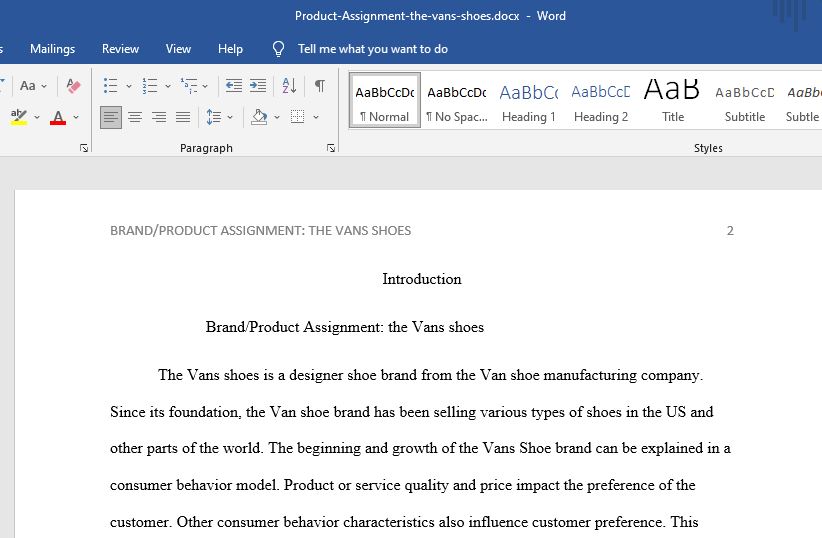Image resolution: width=822 pixels, height=538 pixels.
Task: Toggle align left
Action: (x=111, y=117)
